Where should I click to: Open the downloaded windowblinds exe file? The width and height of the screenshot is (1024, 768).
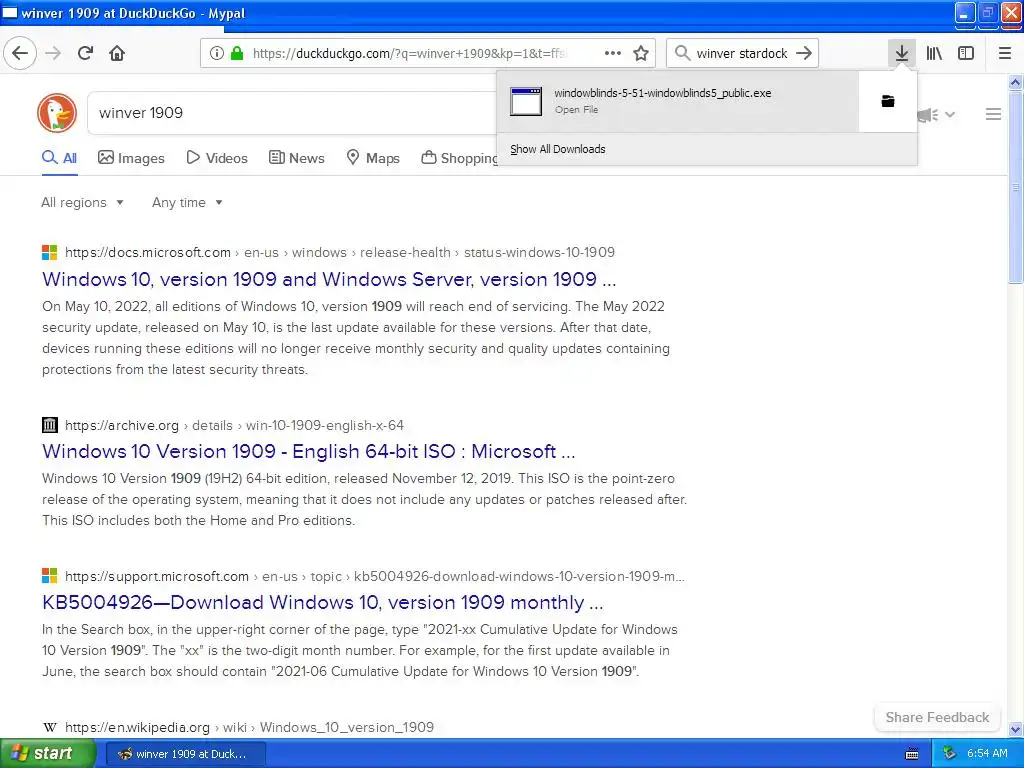click(x=678, y=101)
